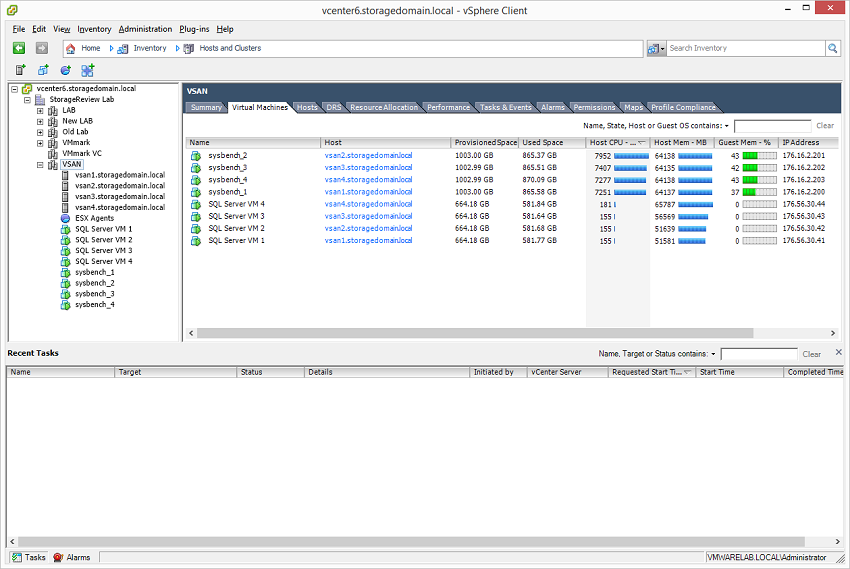The width and height of the screenshot is (850, 569).
Task: Click sysbench_1 VM icon in table
Action: [x=196, y=192]
